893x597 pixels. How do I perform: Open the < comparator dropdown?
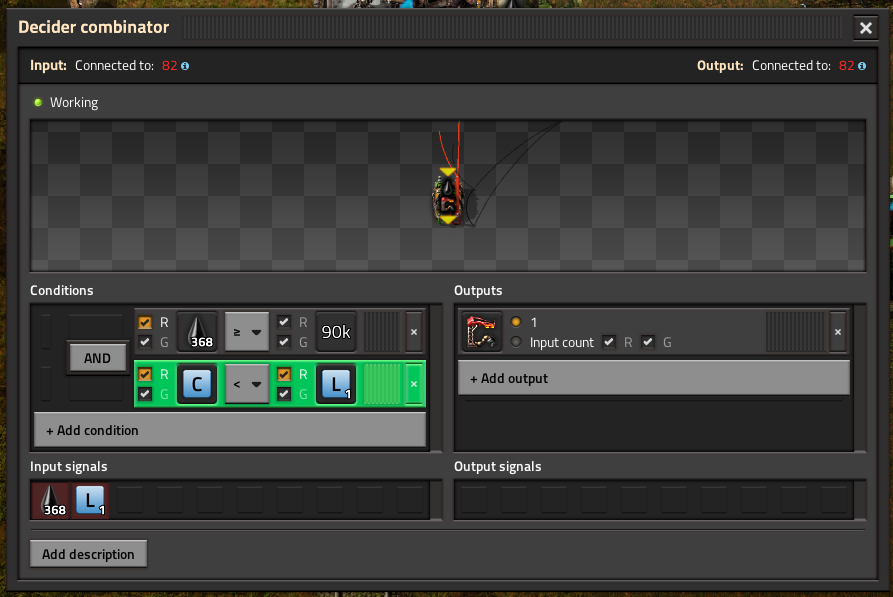(247, 384)
